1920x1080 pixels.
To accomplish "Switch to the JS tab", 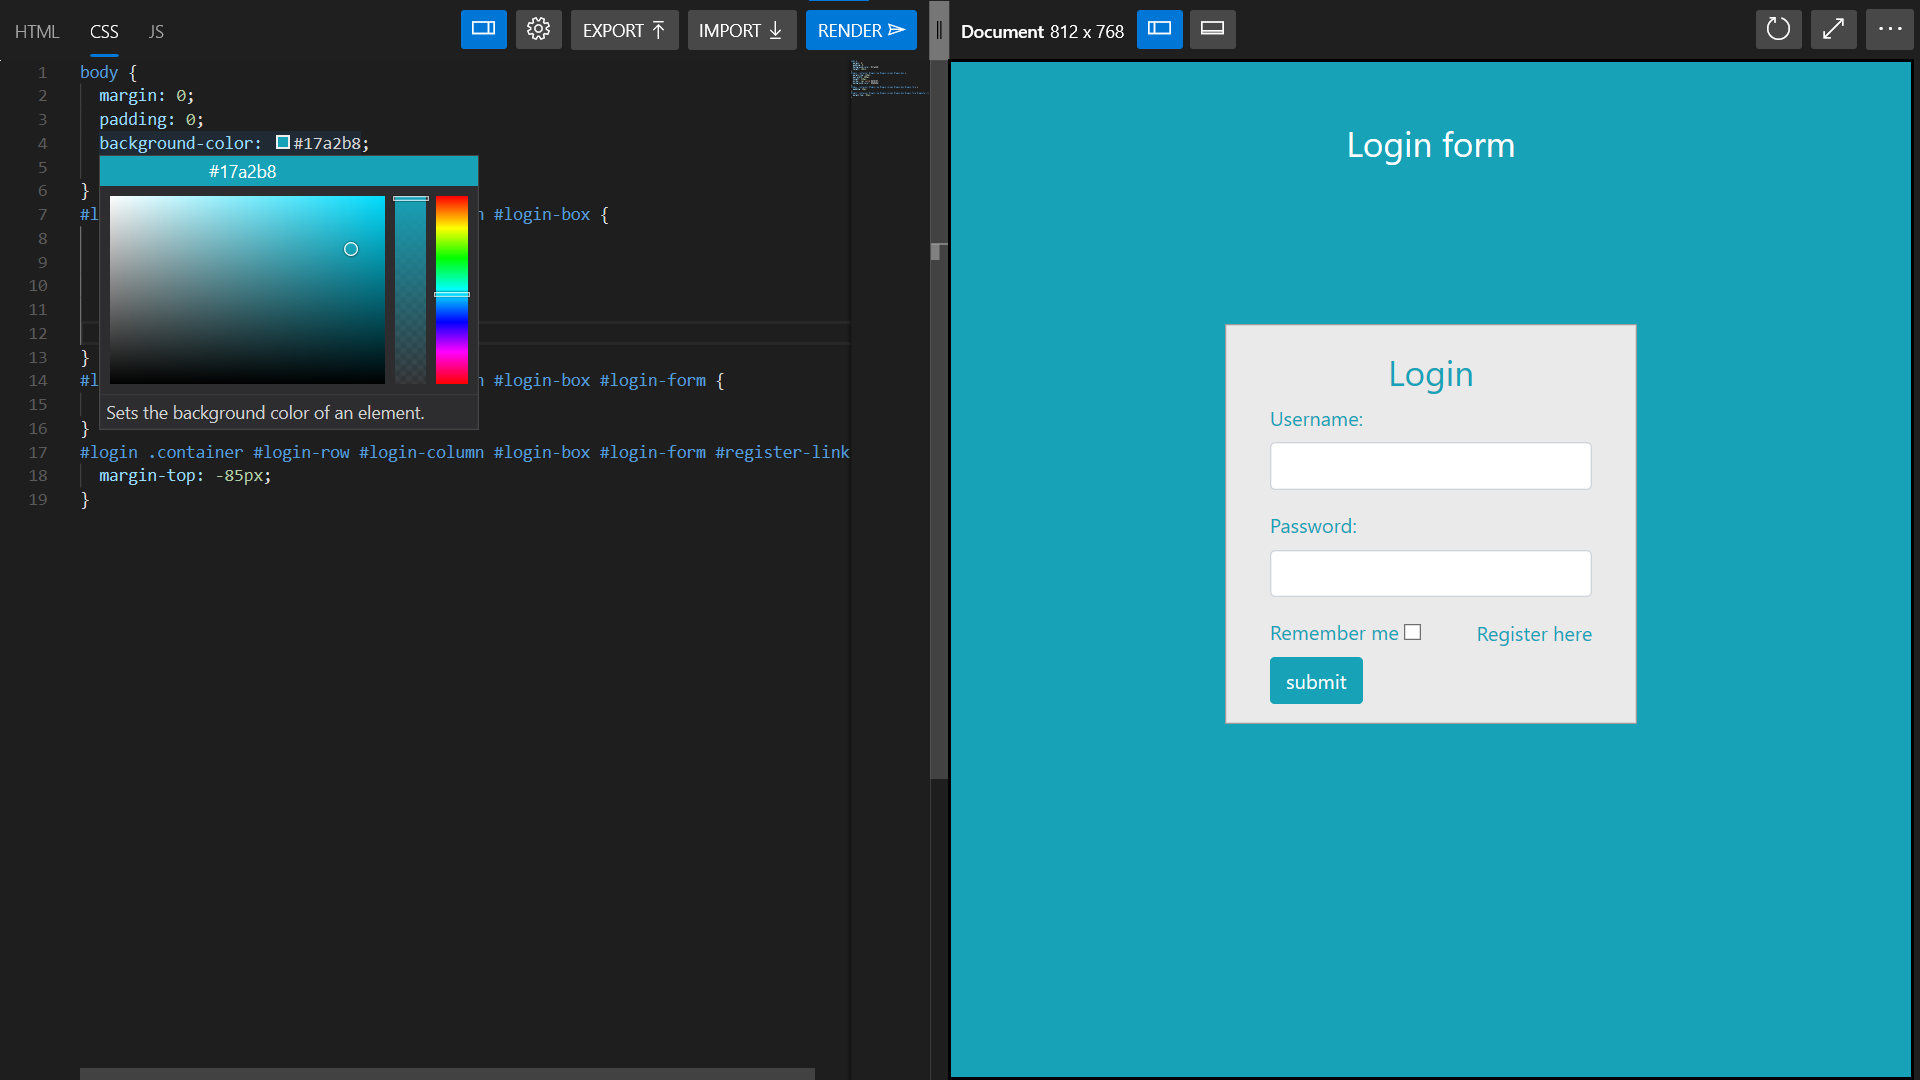I will click(156, 32).
